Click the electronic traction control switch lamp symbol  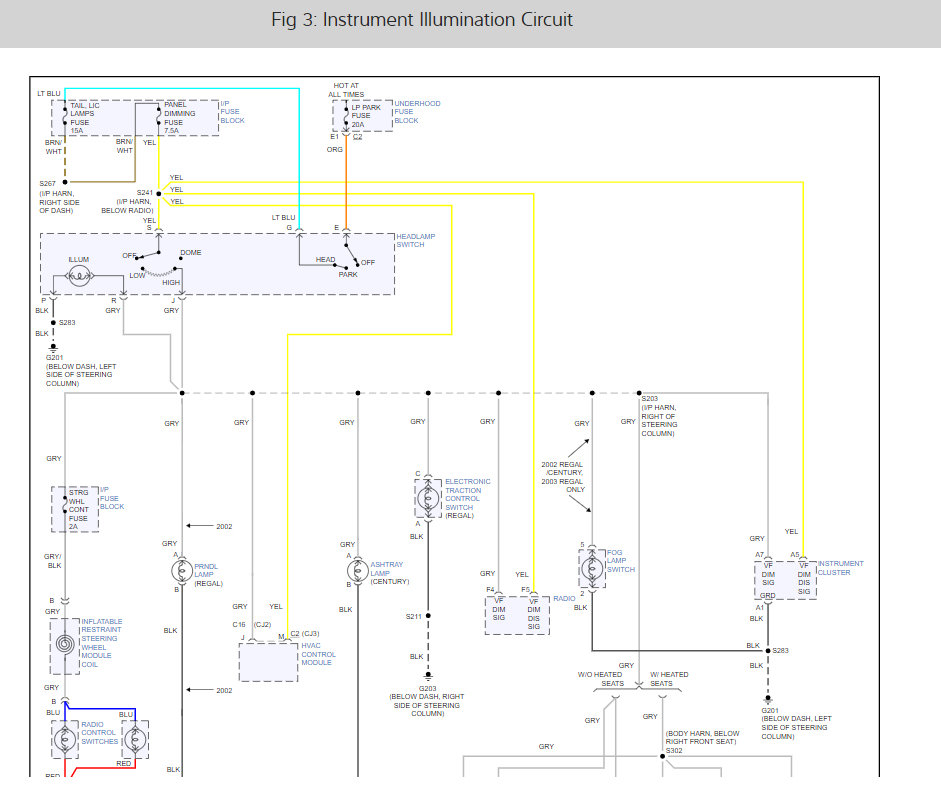(428, 497)
